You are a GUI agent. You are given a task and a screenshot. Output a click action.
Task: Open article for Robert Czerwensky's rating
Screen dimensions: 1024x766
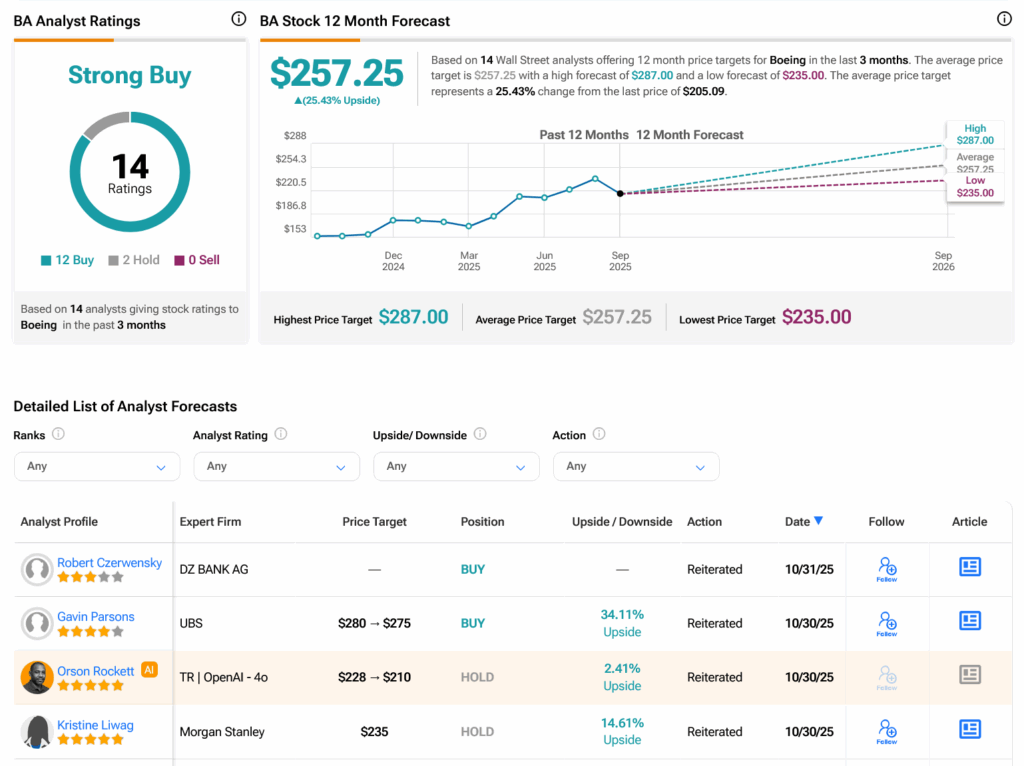(x=969, y=567)
